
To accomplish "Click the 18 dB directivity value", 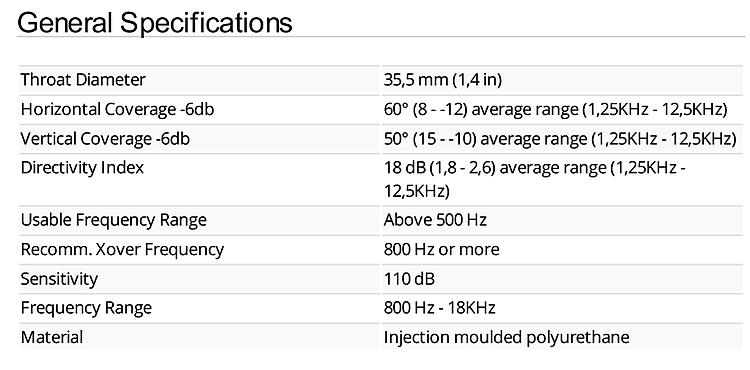I will click(535, 179).
